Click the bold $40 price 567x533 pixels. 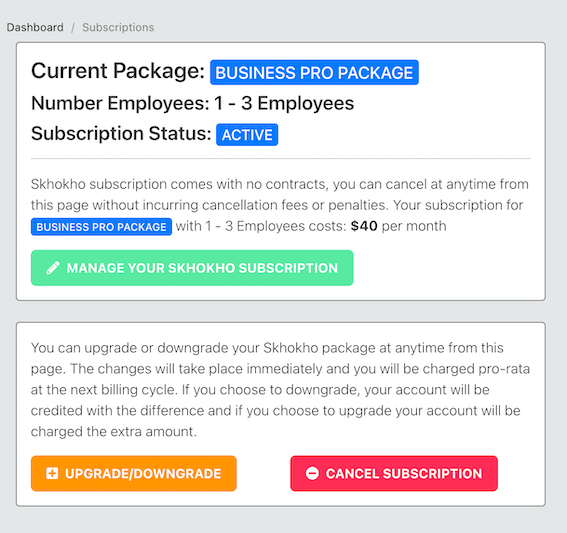[x=364, y=226]
